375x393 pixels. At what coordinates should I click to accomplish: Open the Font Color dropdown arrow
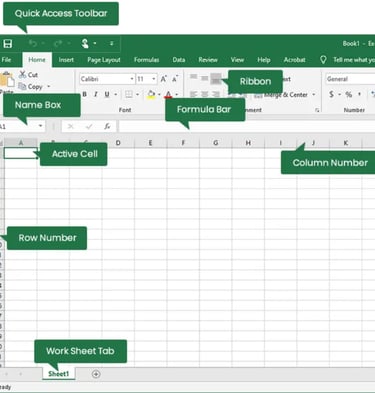click(176, 94)
